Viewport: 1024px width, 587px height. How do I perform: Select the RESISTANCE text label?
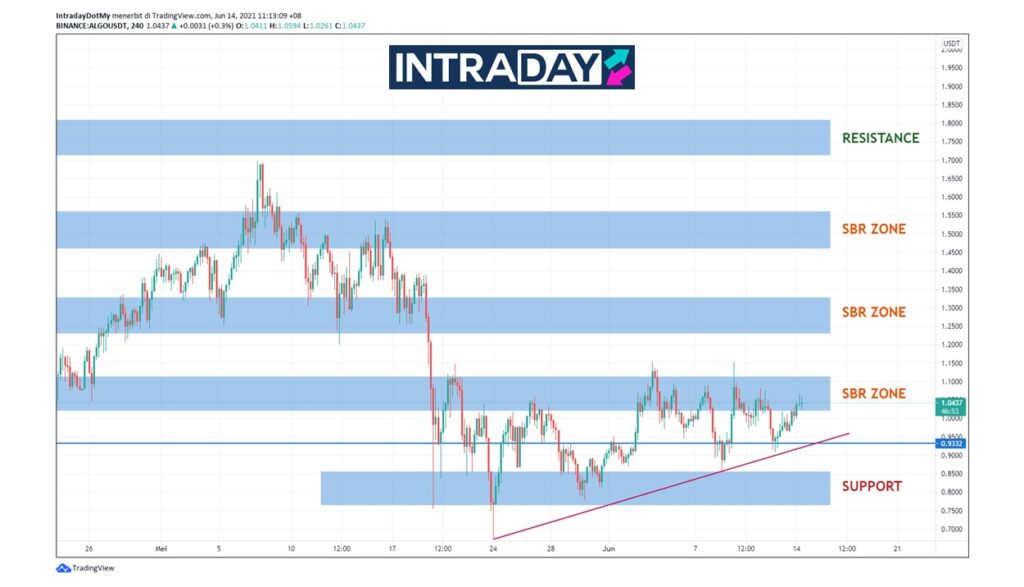click(x=880, y=138)
